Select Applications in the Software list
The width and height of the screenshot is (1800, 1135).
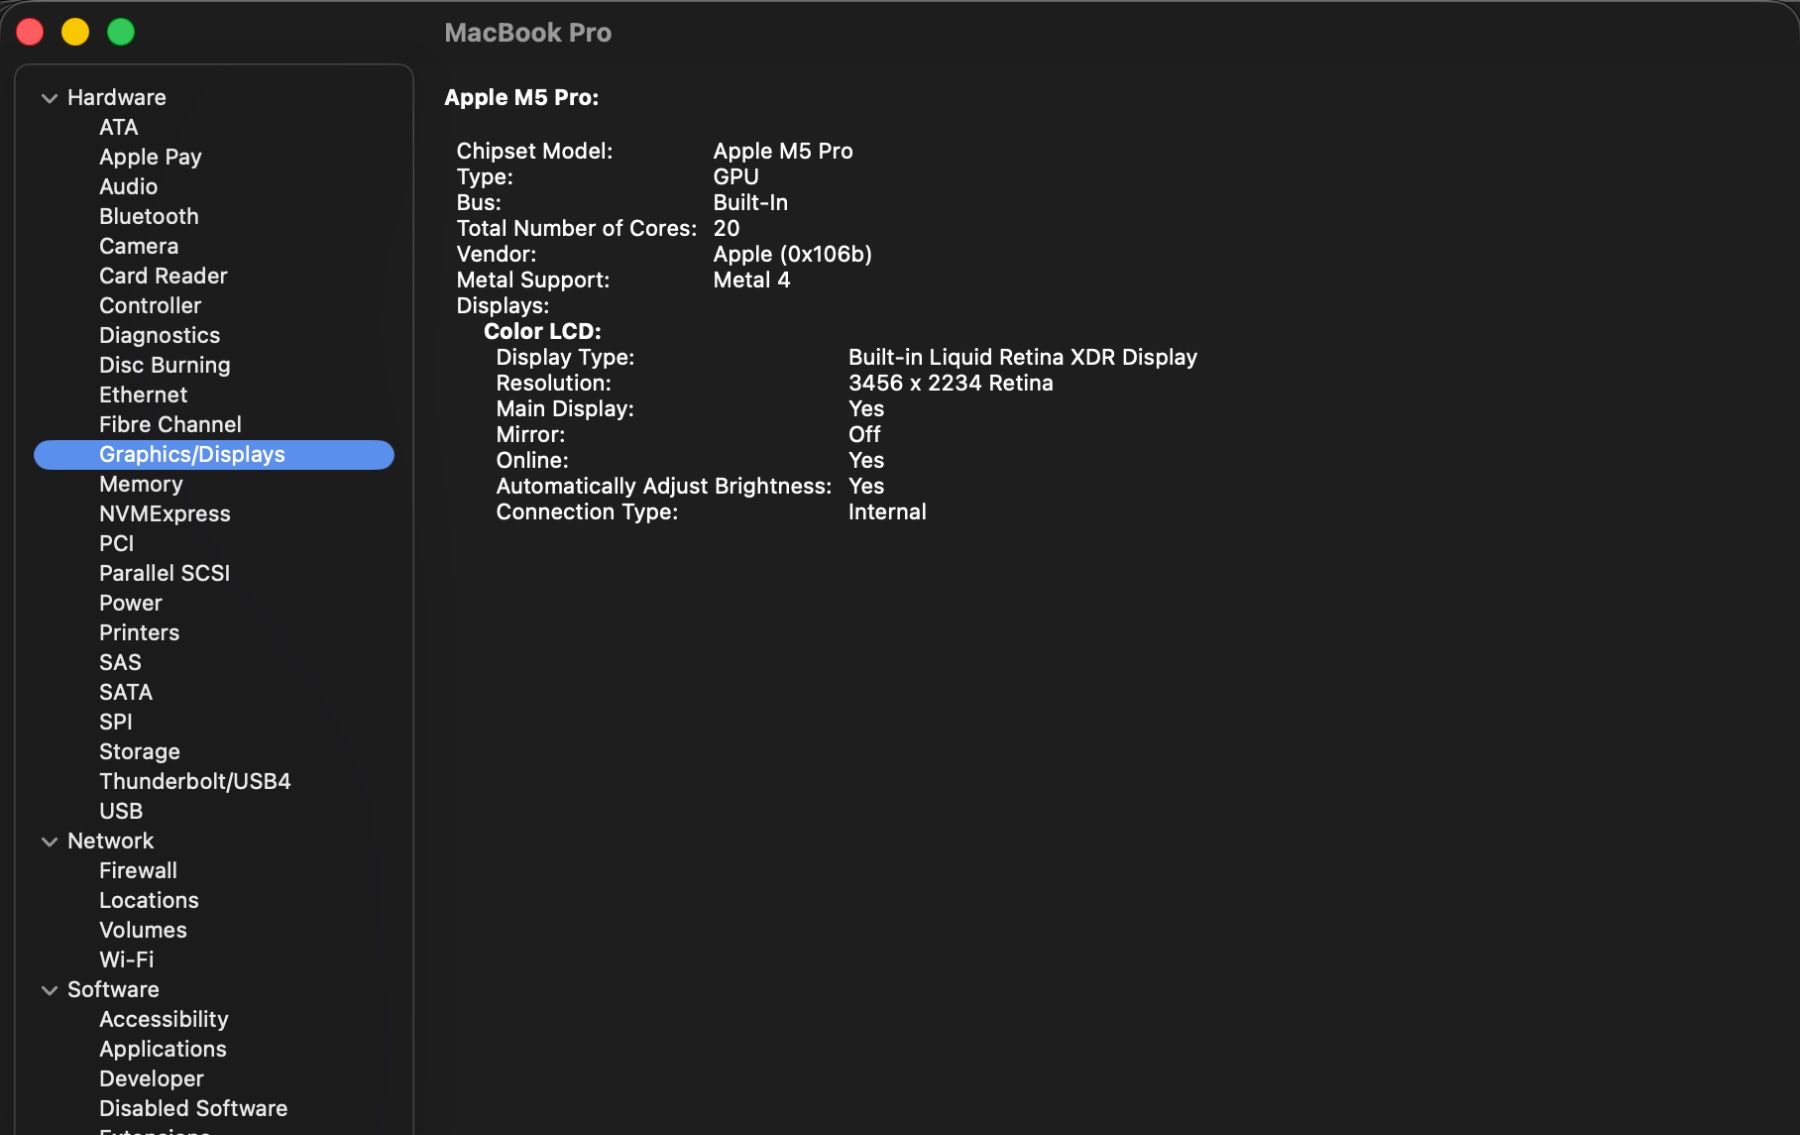tap(162, 1049)
